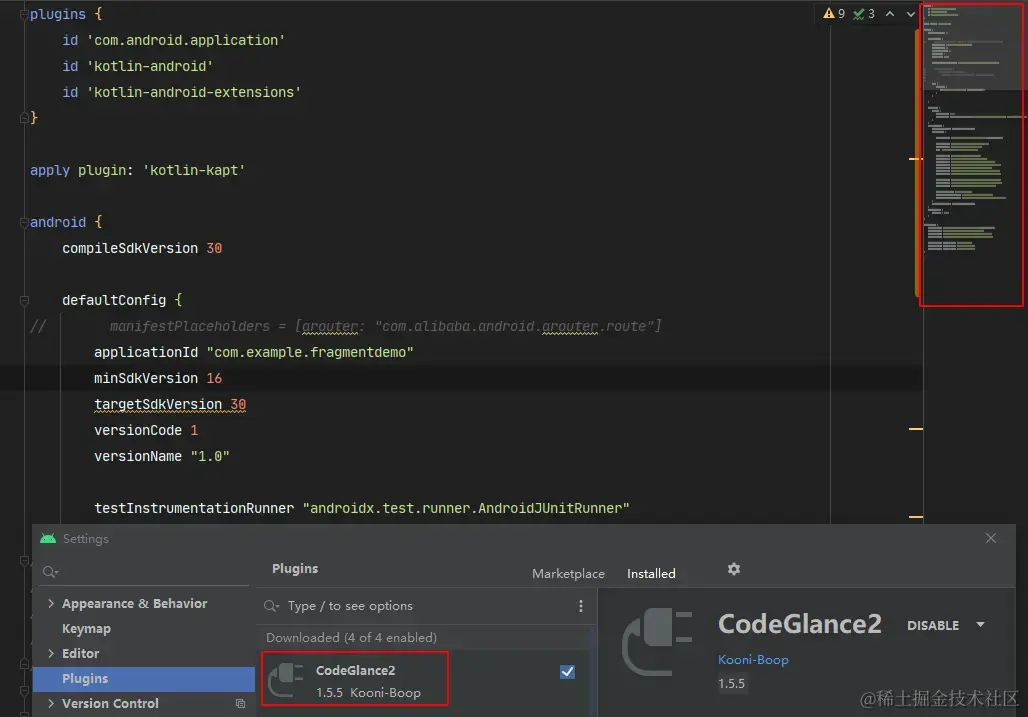
Task: Collapse the android code block
Action: click(x=24, y=222)
